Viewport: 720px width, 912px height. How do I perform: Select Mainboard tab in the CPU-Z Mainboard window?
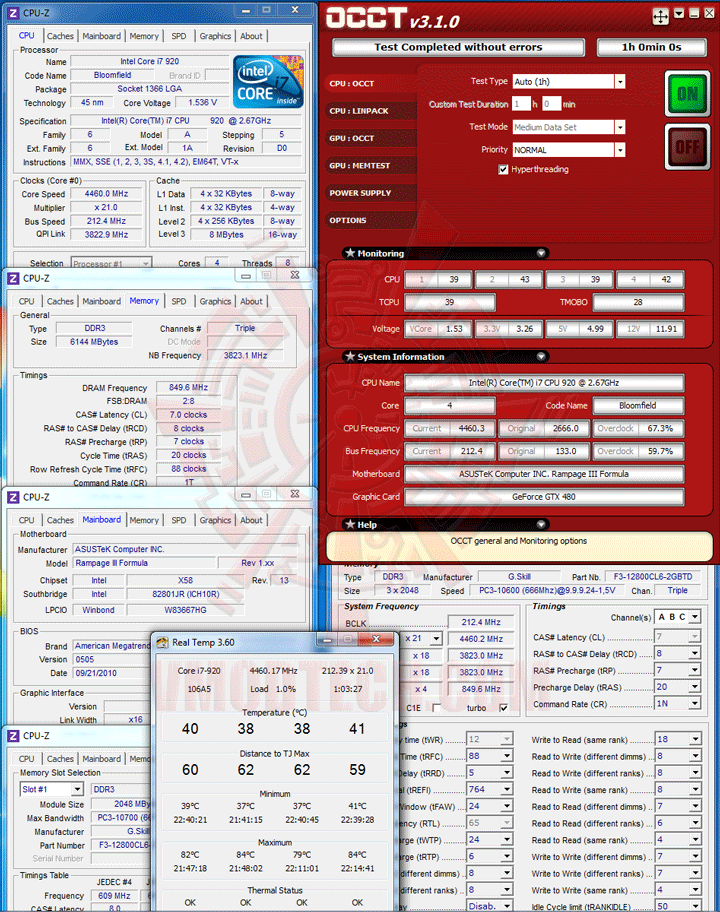click(102, 519)
